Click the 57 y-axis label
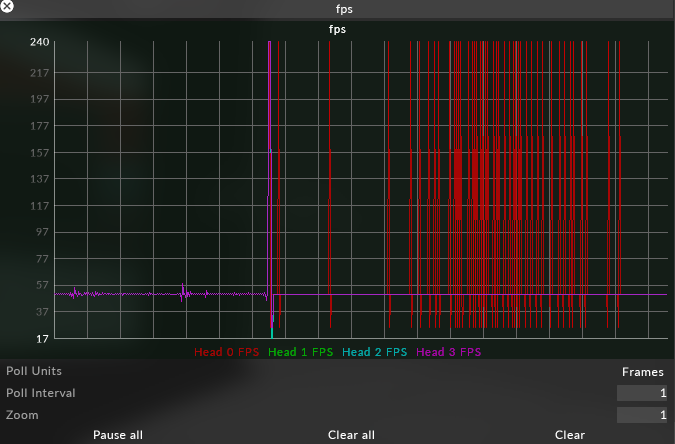Screen dimensions: 675x444 42,285
